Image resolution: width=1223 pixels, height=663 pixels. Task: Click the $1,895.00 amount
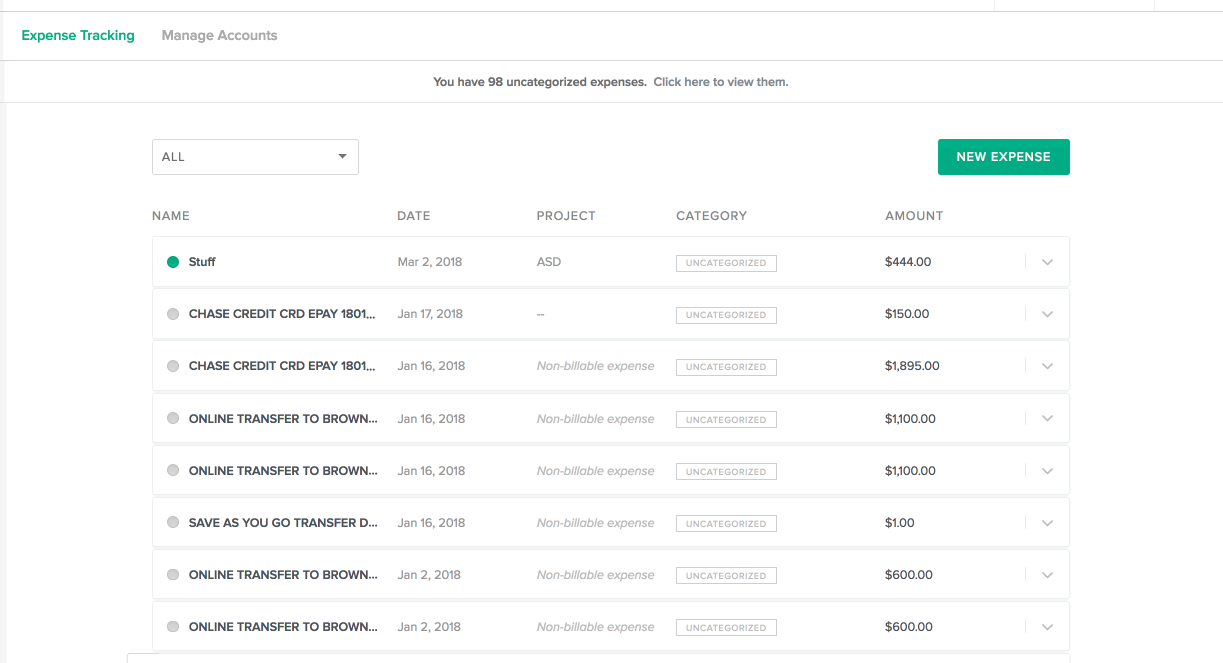point(912,366)
